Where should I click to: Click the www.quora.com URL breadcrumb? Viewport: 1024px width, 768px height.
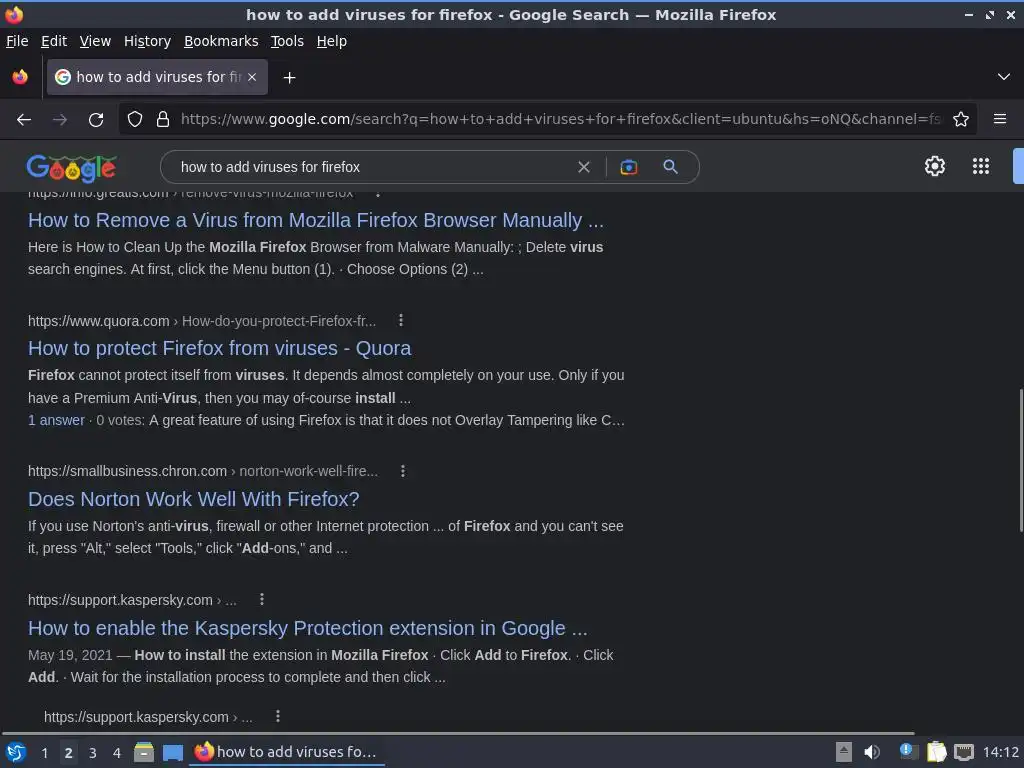[202, 321]
